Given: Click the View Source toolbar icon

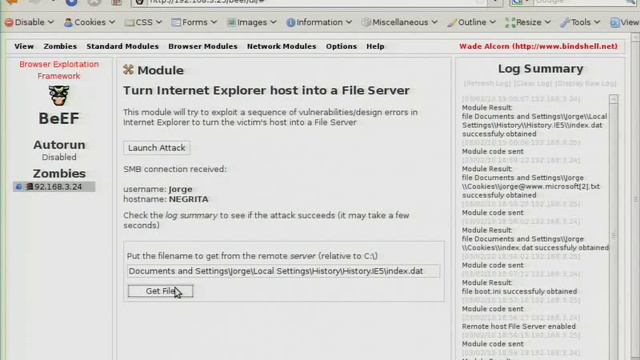Looking at the screenshot, I should [x=615, y=22].
